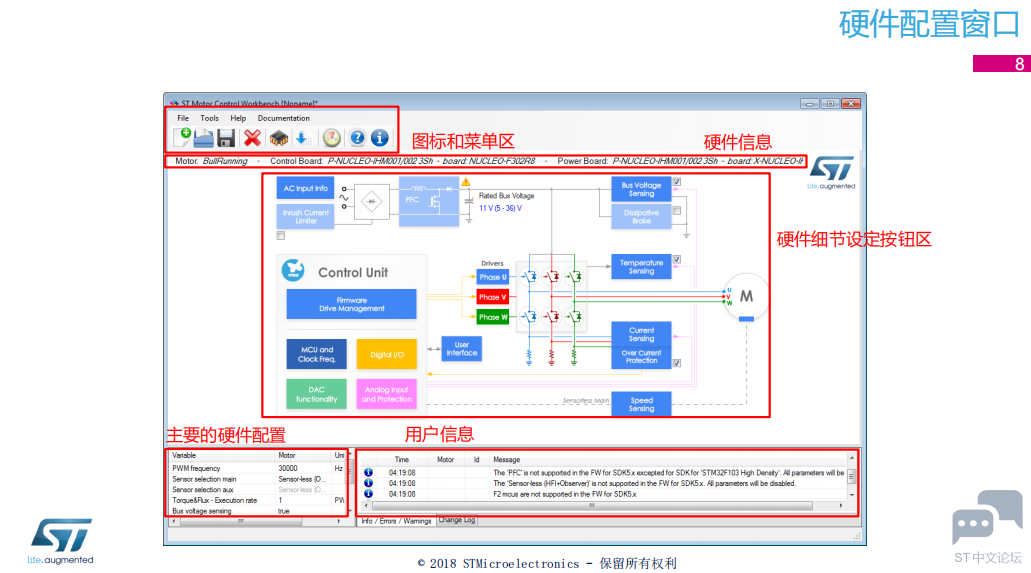
Task: Select the Sensor selection main row
Action: 257,479
